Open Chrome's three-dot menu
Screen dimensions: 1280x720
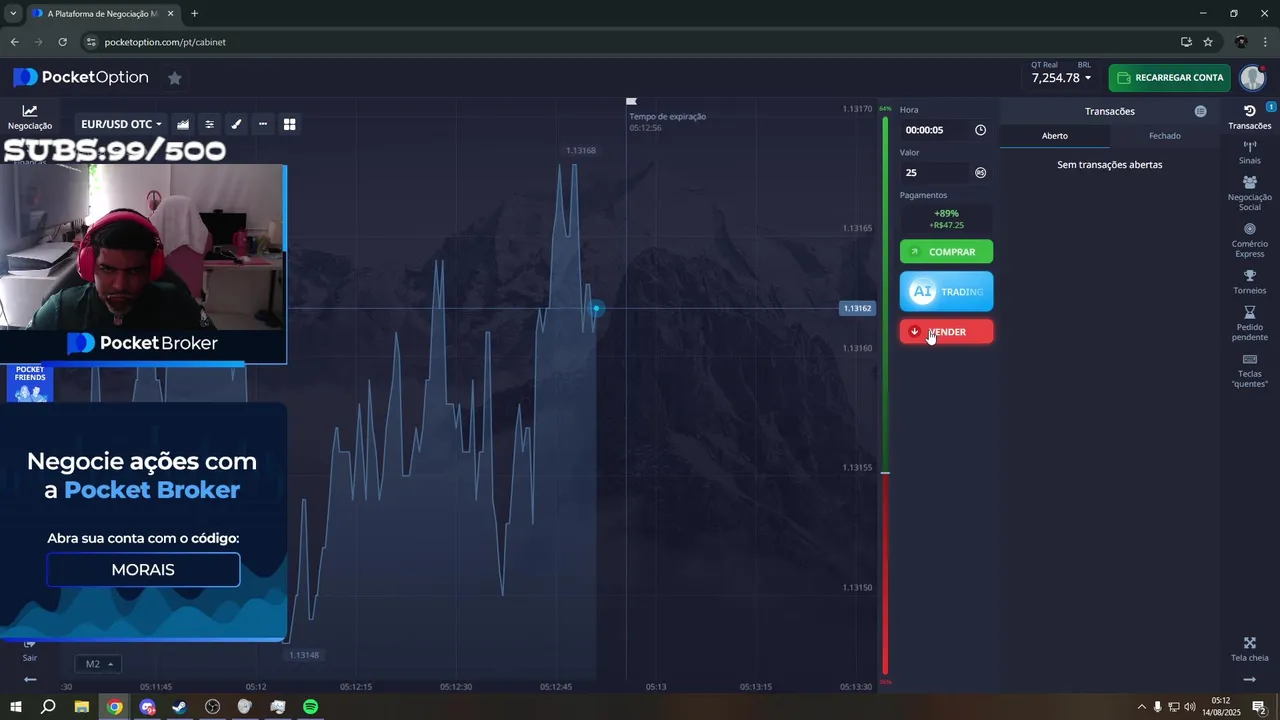point(1265,42)
